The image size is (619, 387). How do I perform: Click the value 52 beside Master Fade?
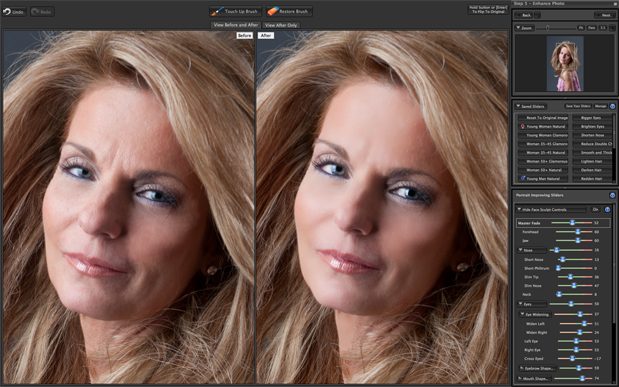[x=596, y=223]
